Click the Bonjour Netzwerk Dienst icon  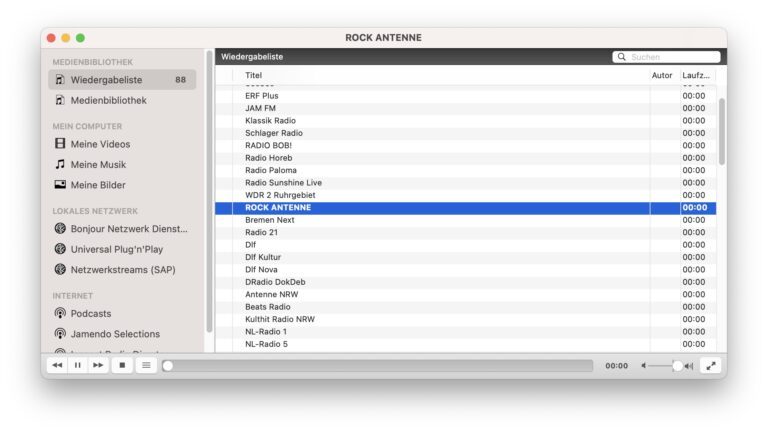(x=60, y=228)
